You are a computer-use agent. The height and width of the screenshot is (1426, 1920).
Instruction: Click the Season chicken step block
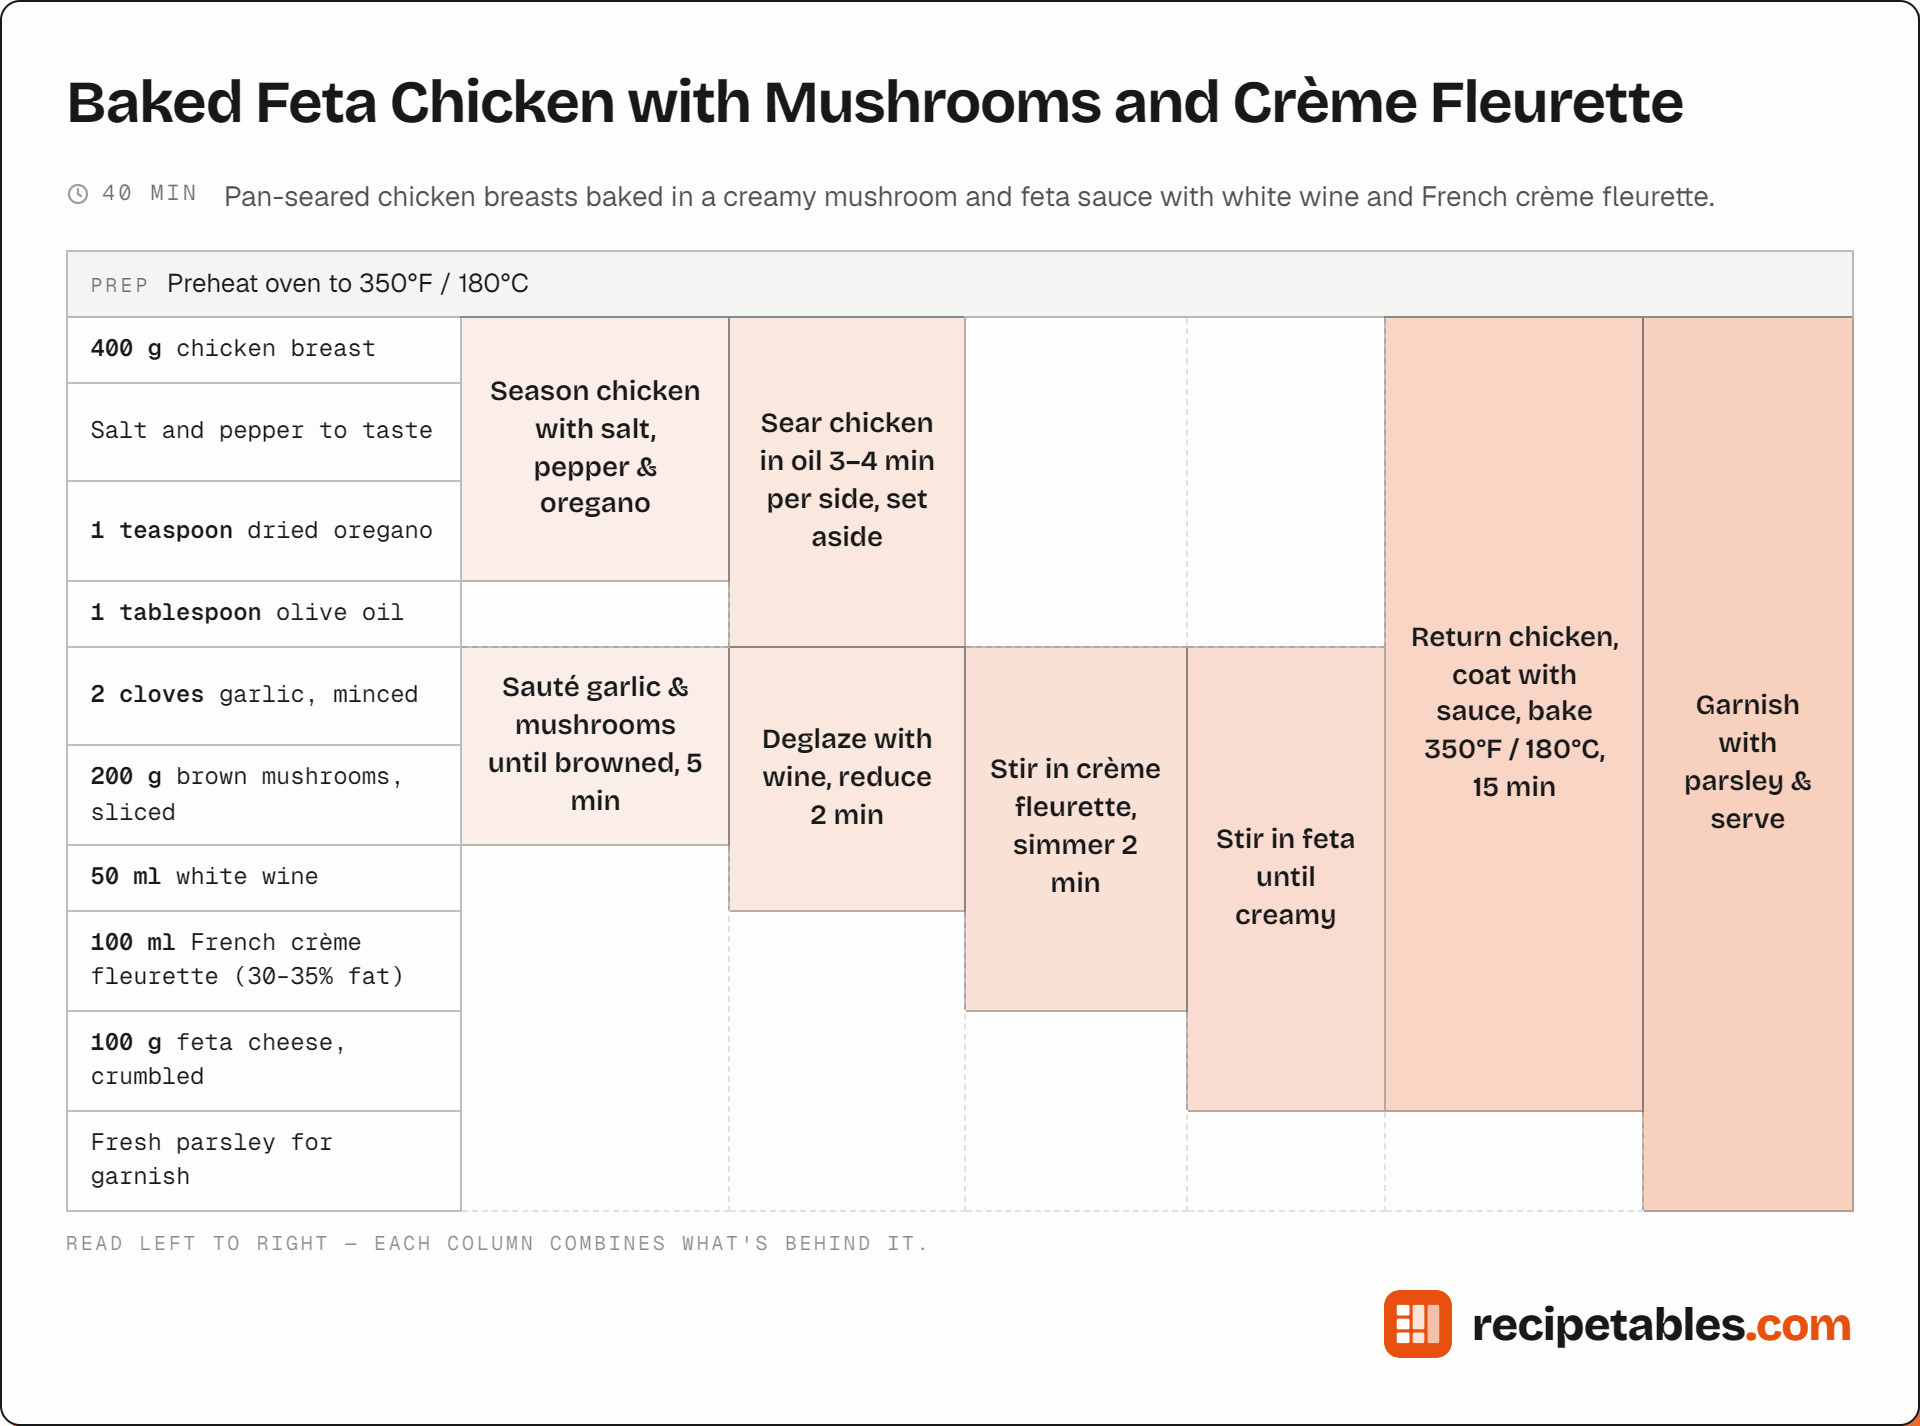pos(595,448)
